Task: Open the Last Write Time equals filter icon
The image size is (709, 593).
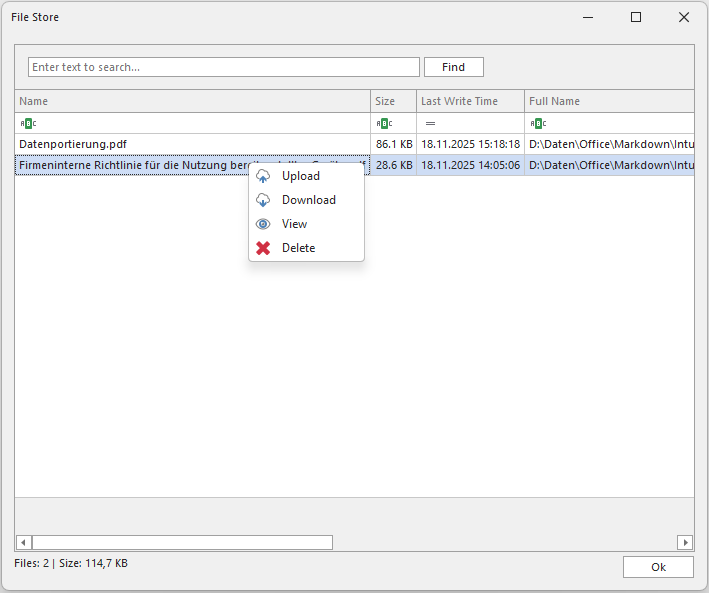Action: click(430, 123)
